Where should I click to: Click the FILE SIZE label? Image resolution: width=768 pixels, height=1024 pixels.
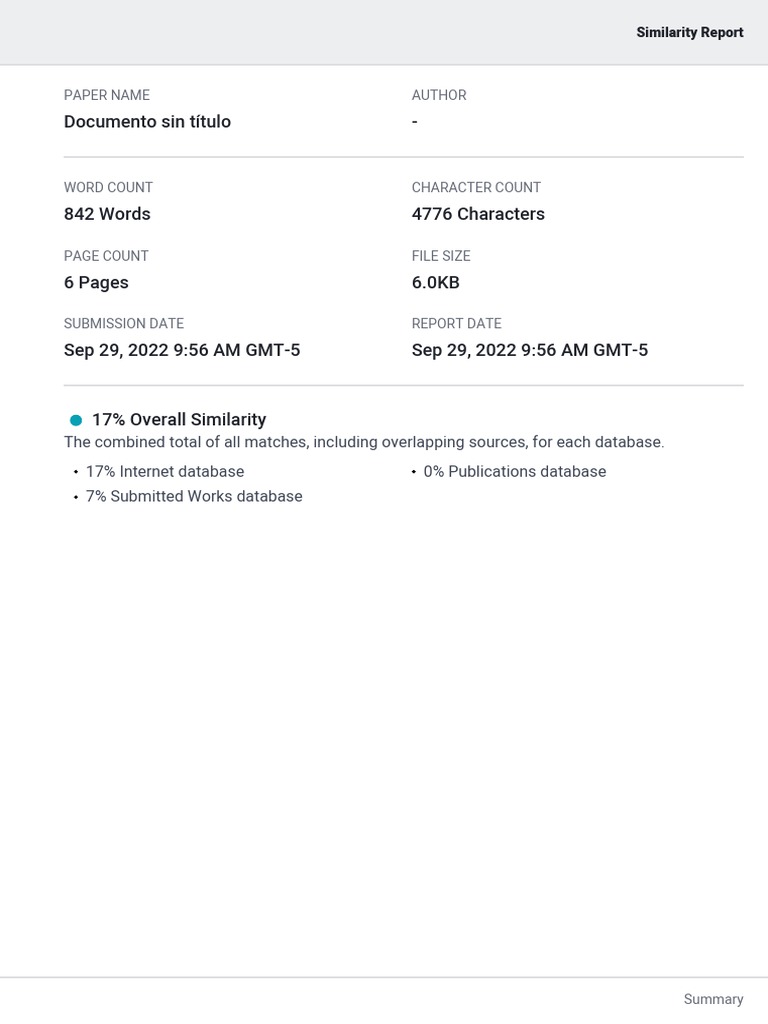point(441,256)
